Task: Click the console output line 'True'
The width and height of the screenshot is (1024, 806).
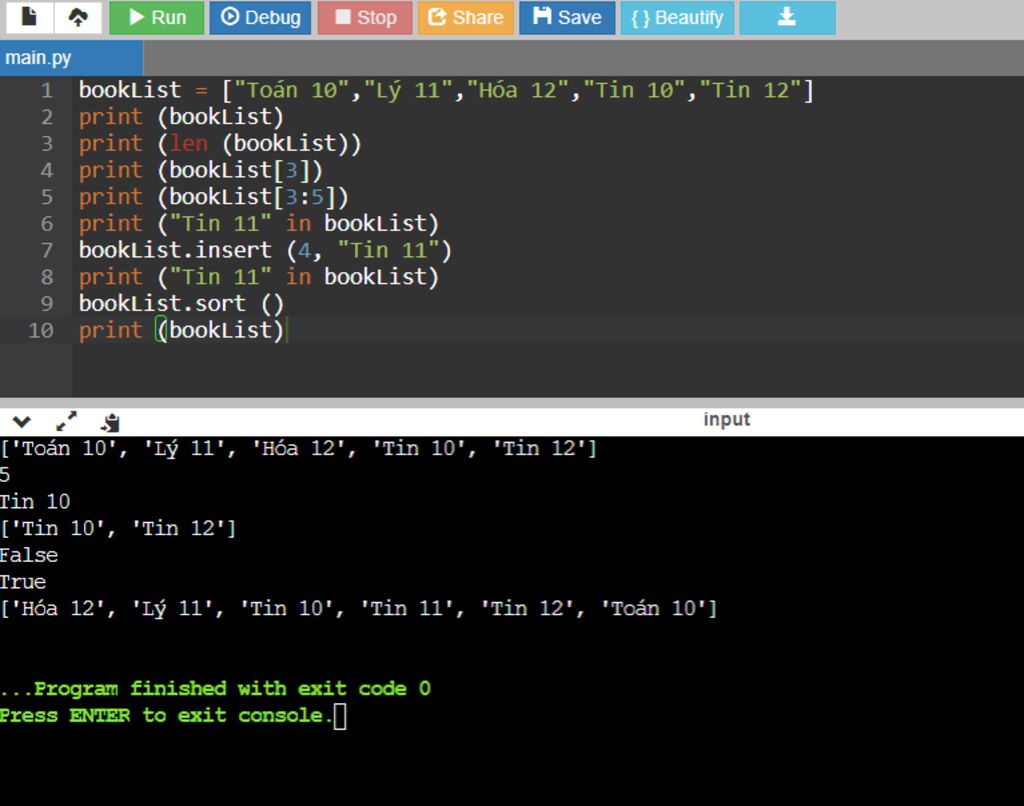Action: [x=23, y=582]
